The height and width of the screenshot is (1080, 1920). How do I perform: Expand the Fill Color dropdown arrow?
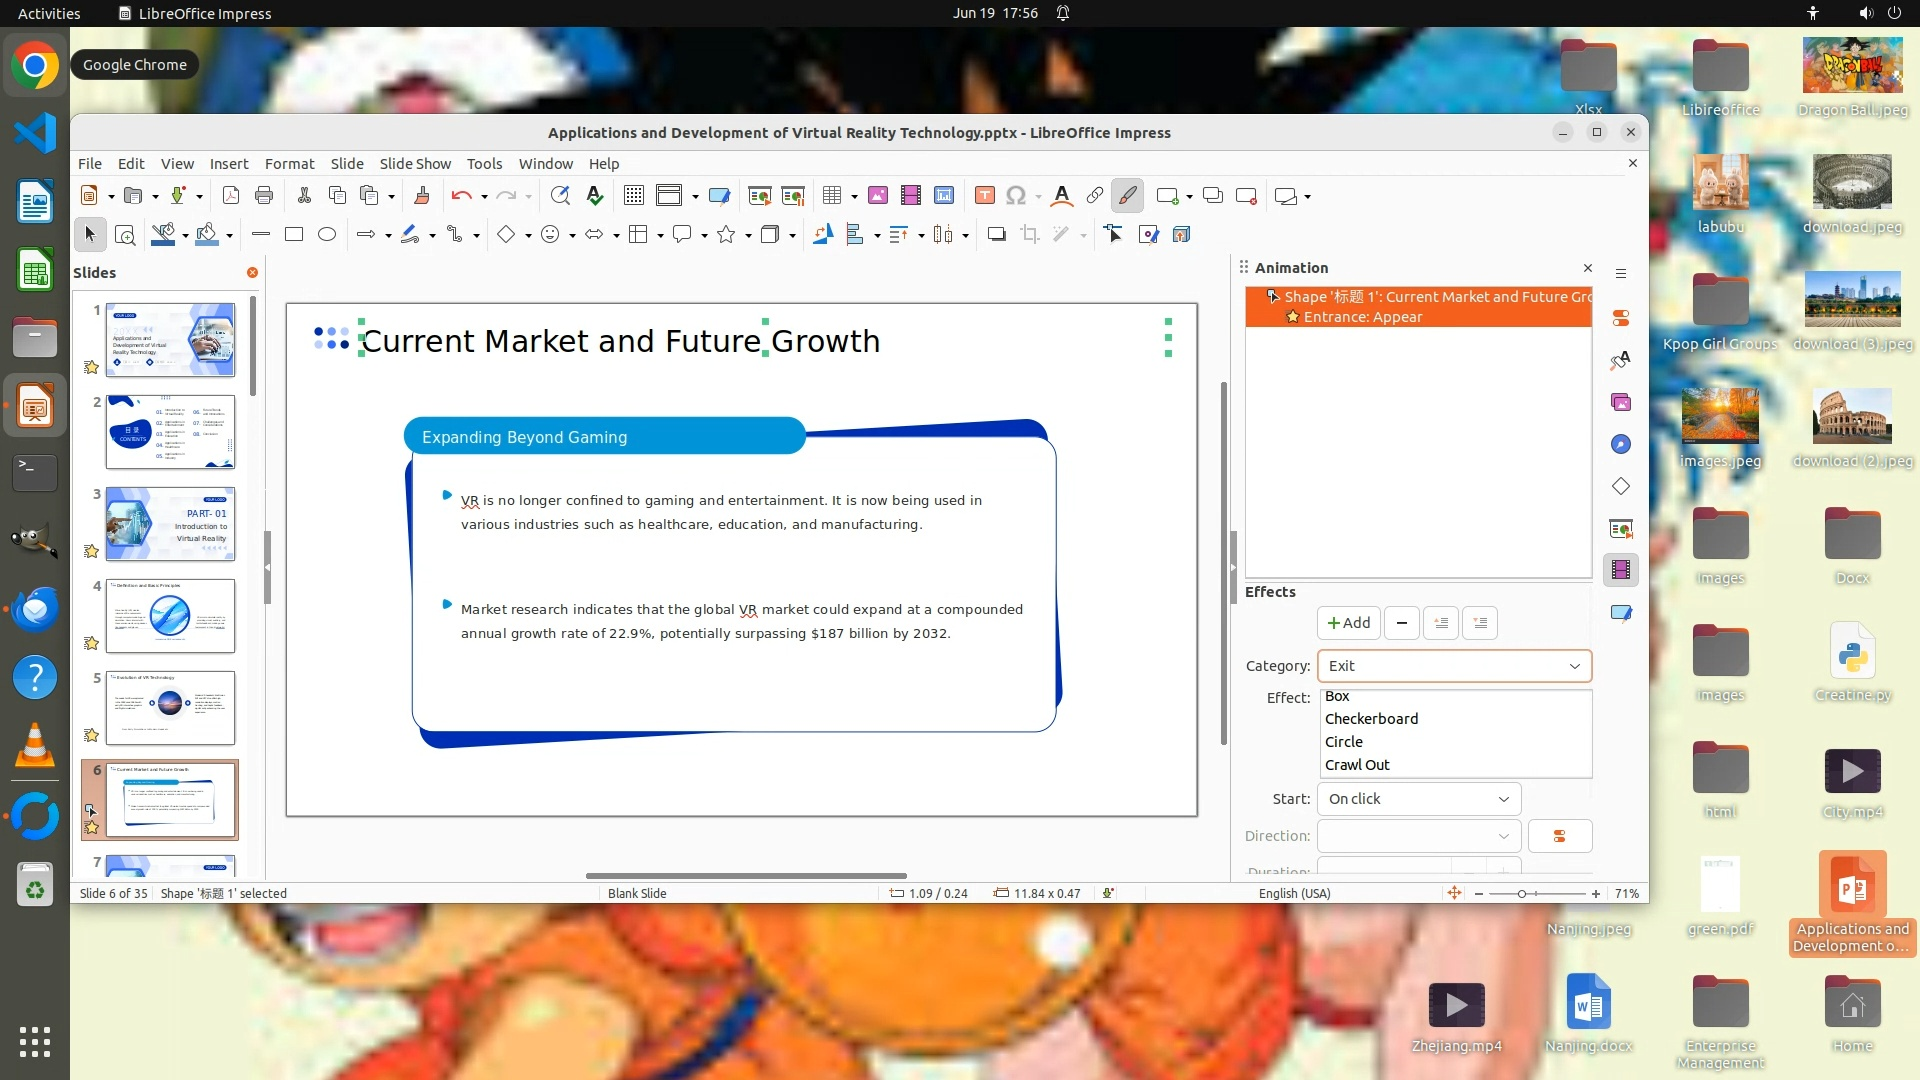[x=230, y=235]
